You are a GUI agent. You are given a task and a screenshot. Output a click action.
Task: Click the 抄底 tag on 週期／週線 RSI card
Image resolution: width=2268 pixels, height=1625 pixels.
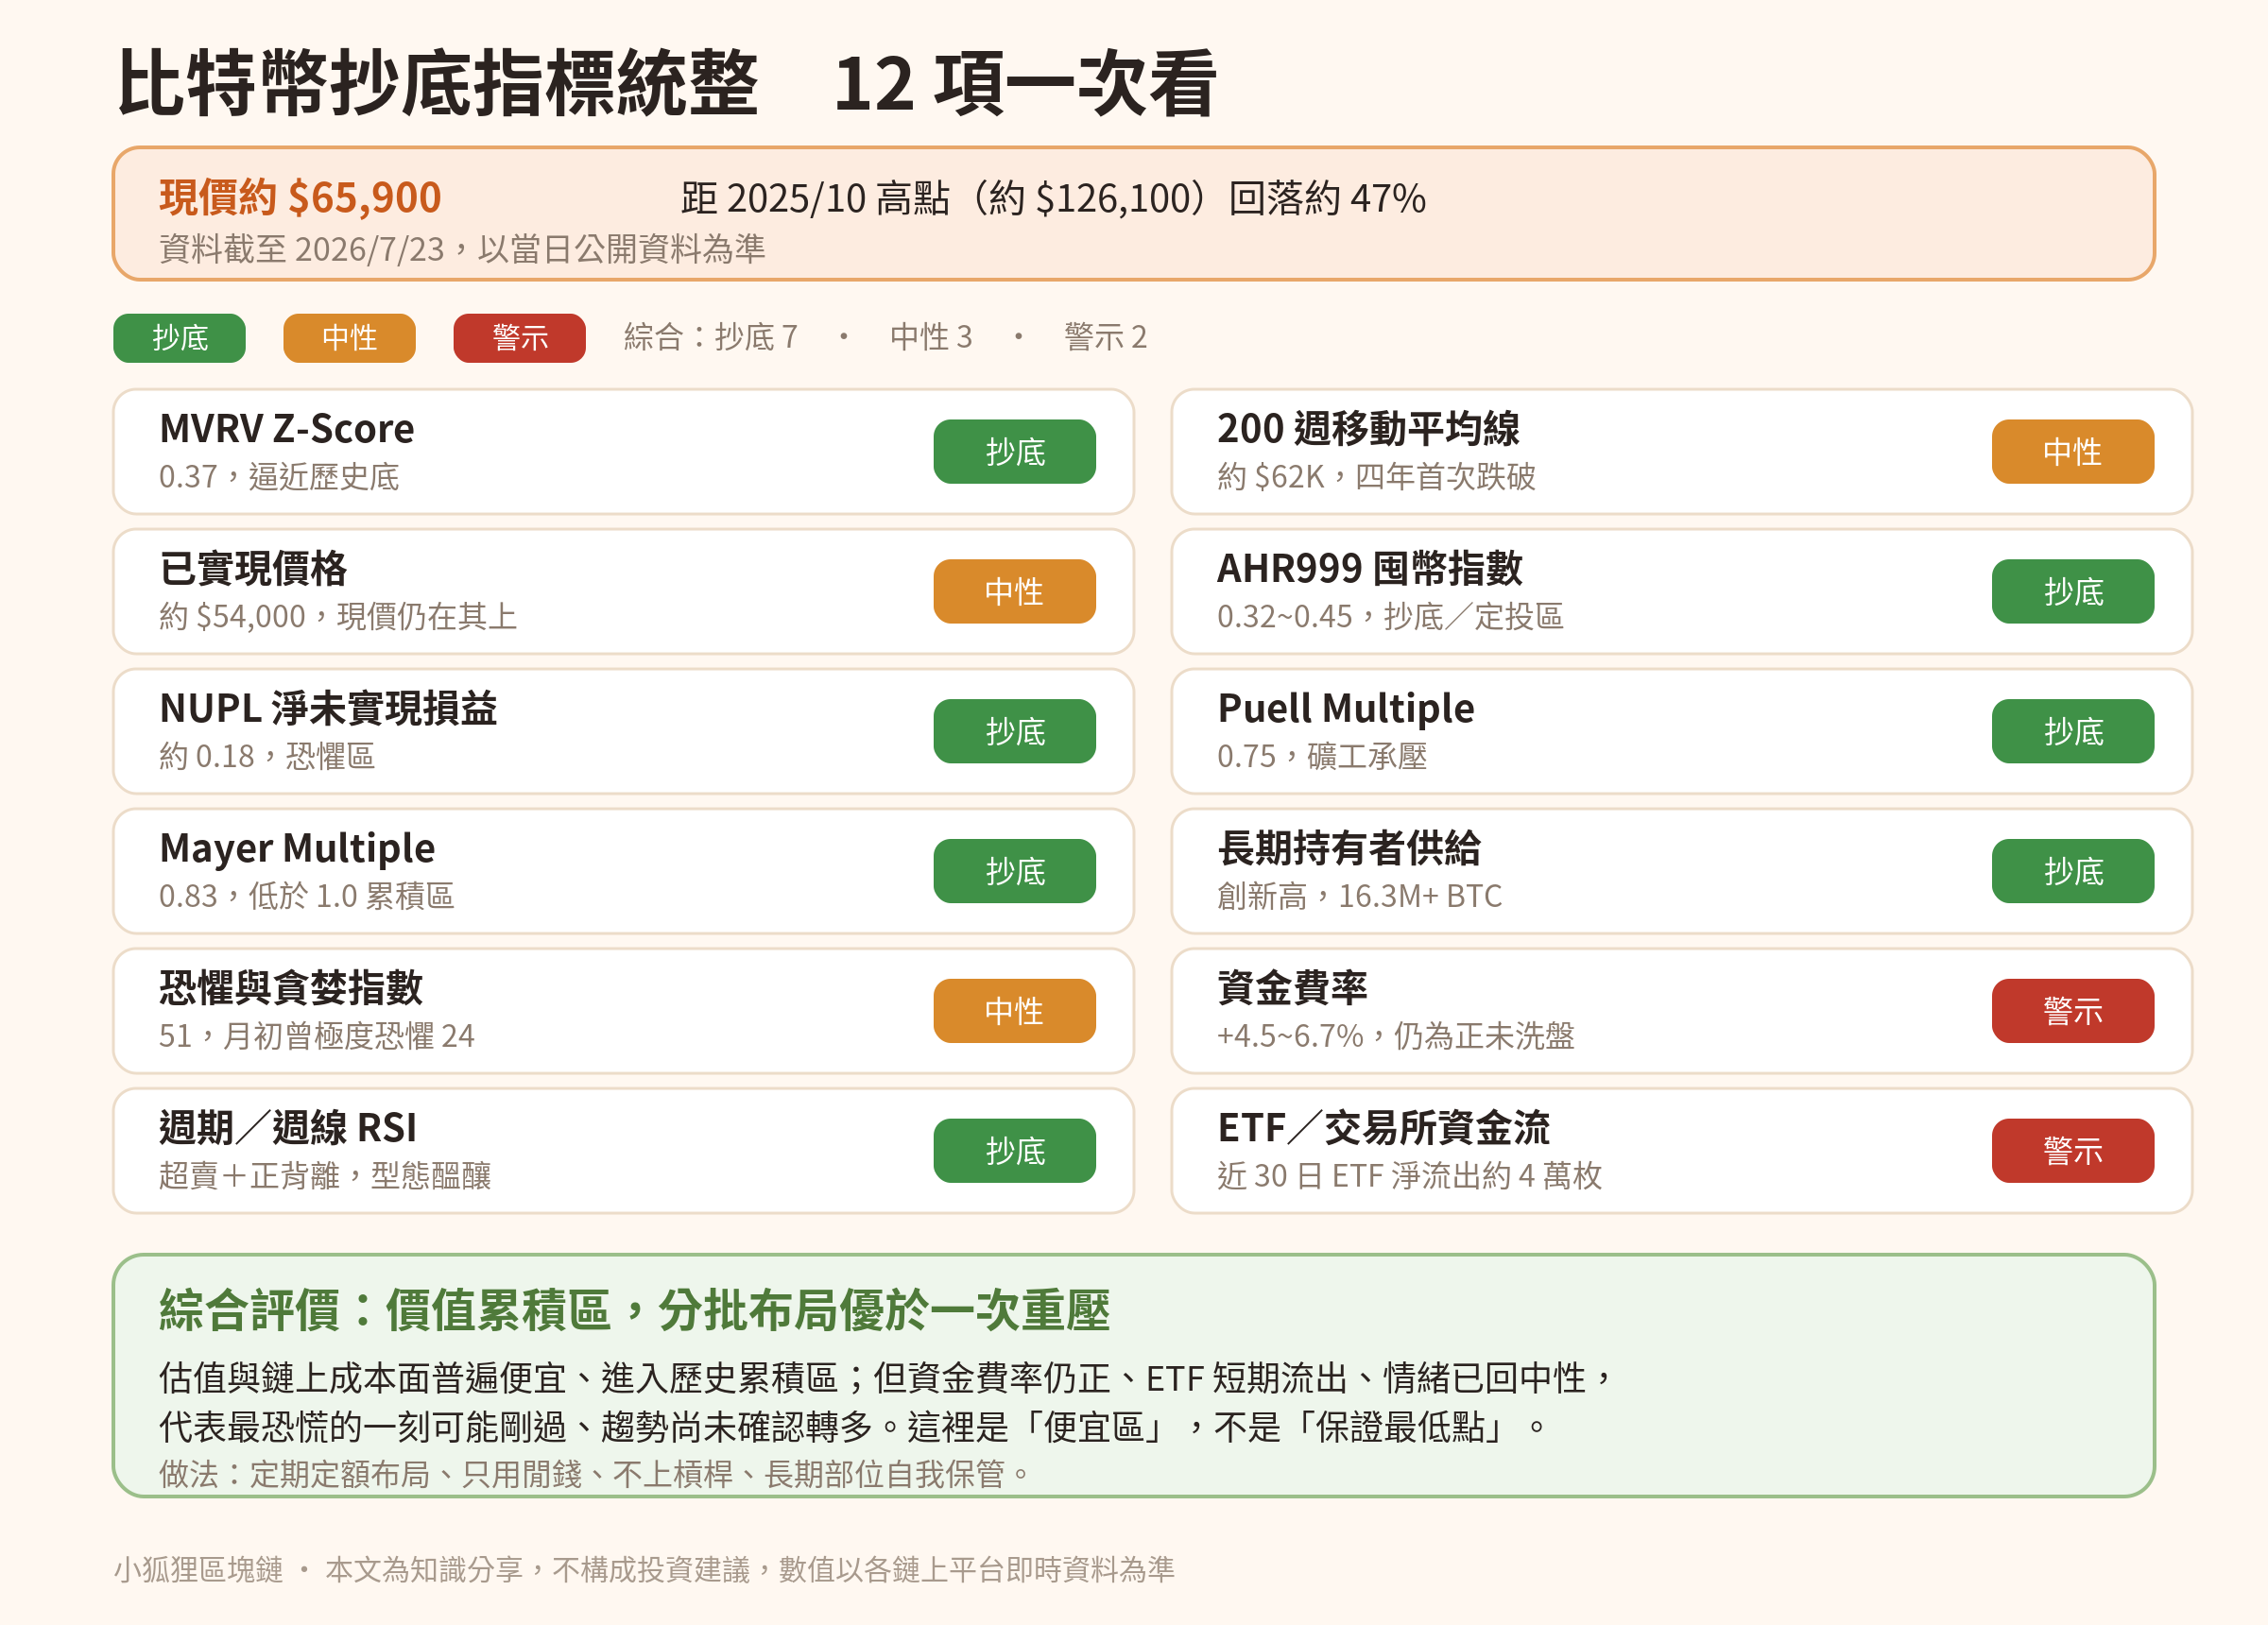pos(1014,1152)
